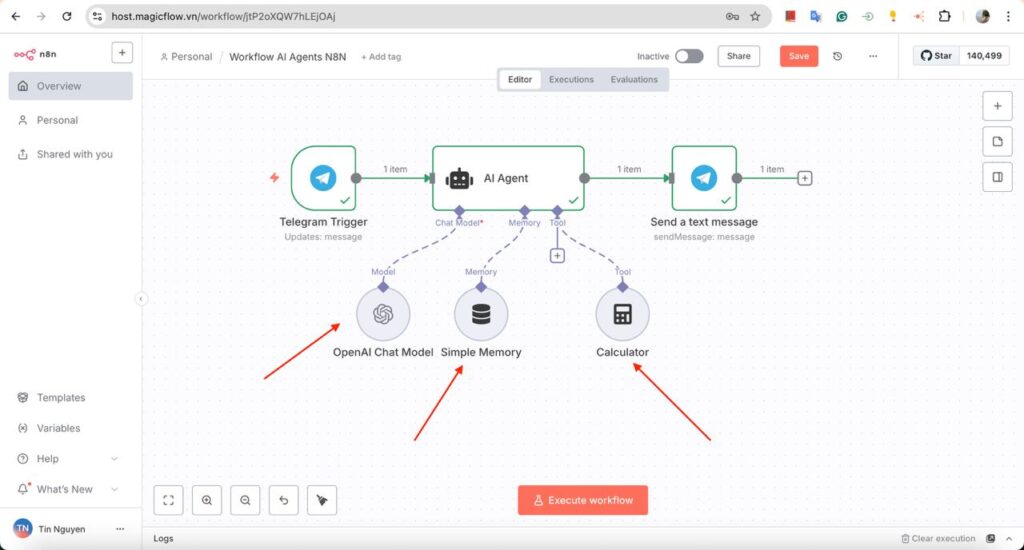Select the Calculator tool node
Viewport: 1024px width, 550px height.
tap(622, 314)
